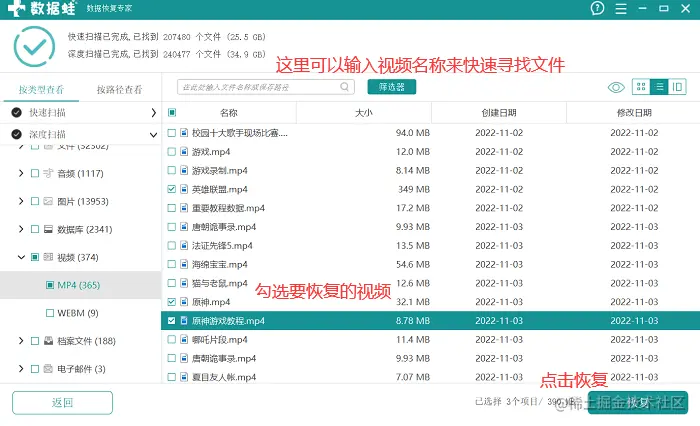Click the 返回 back button
This screenshot has width=700, height=426.
click(62, 403)
